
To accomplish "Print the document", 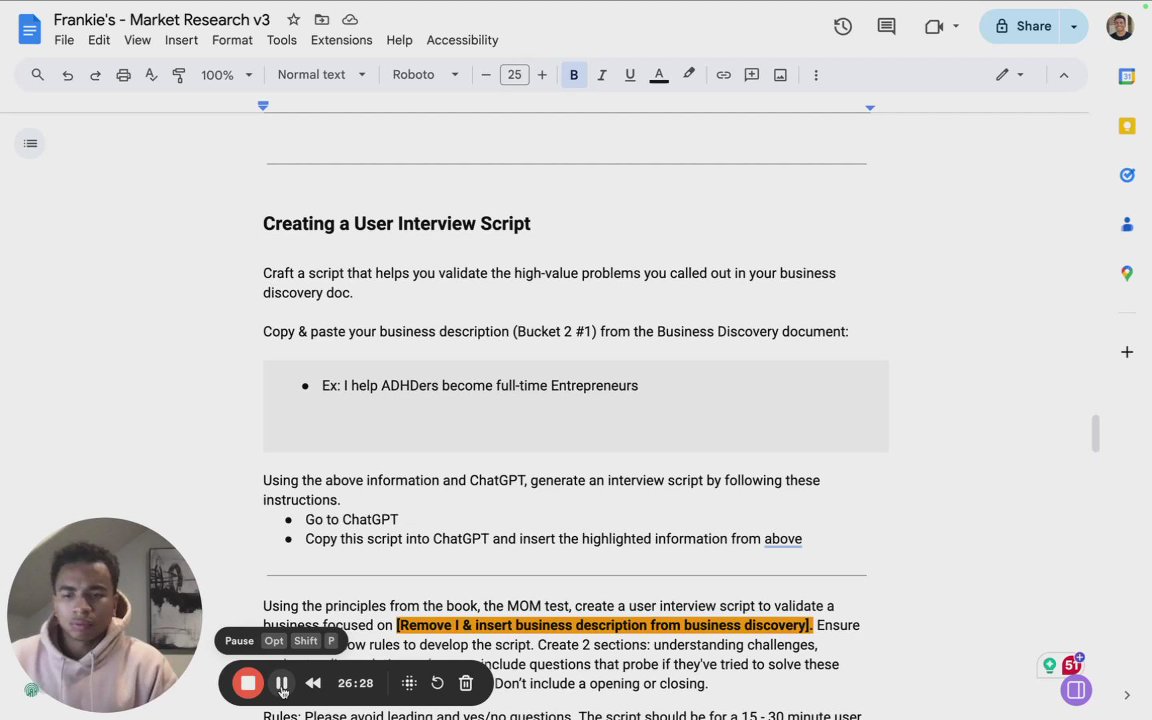I will (x=123, y=75).
